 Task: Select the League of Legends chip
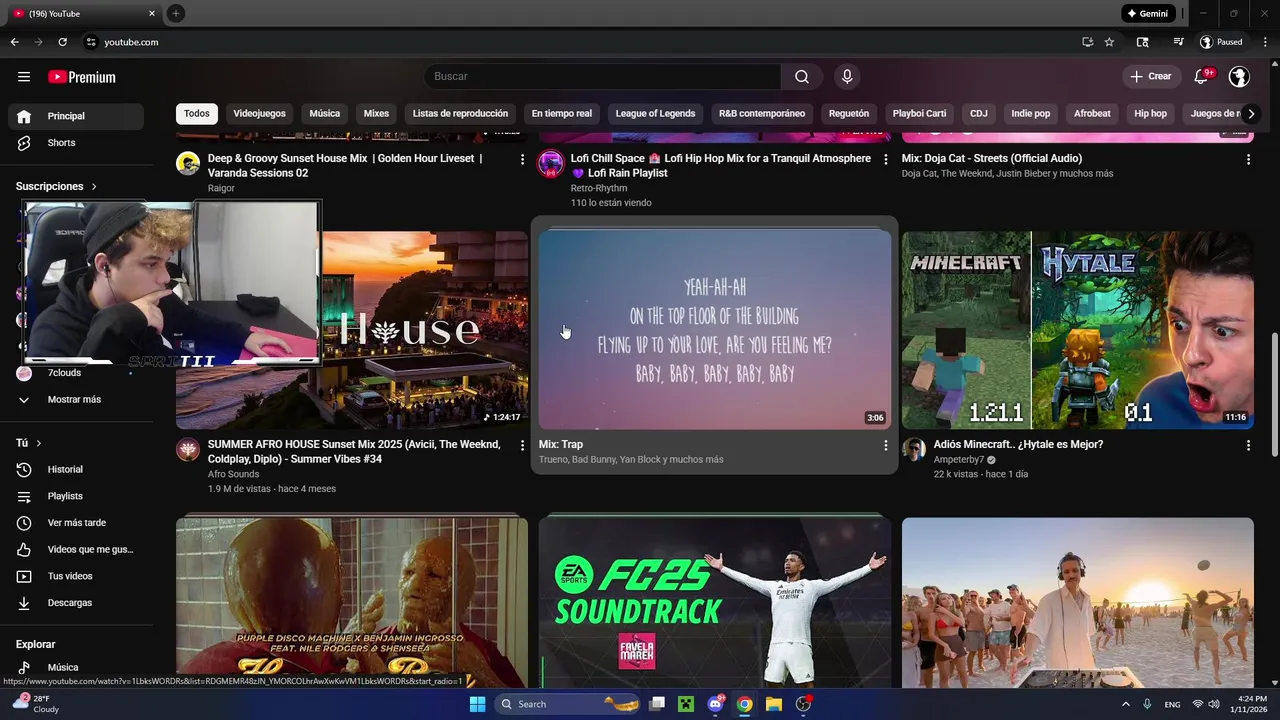coord(655,114)
